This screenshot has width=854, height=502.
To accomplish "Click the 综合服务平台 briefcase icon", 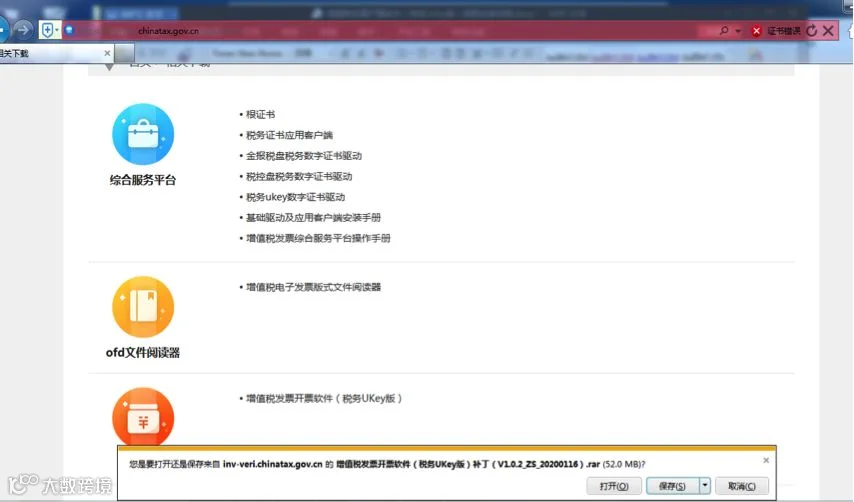I will 143,134.
